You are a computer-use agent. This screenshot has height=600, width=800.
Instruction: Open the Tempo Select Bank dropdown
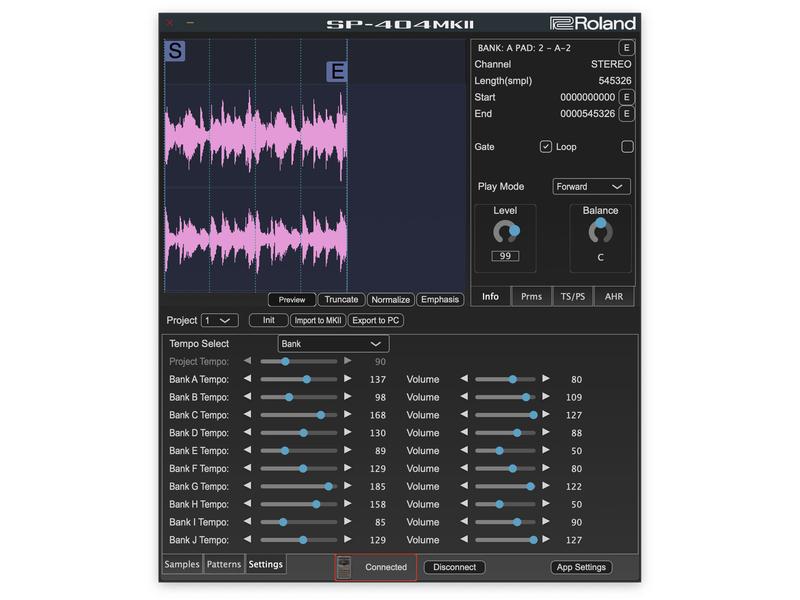(333, 344)
